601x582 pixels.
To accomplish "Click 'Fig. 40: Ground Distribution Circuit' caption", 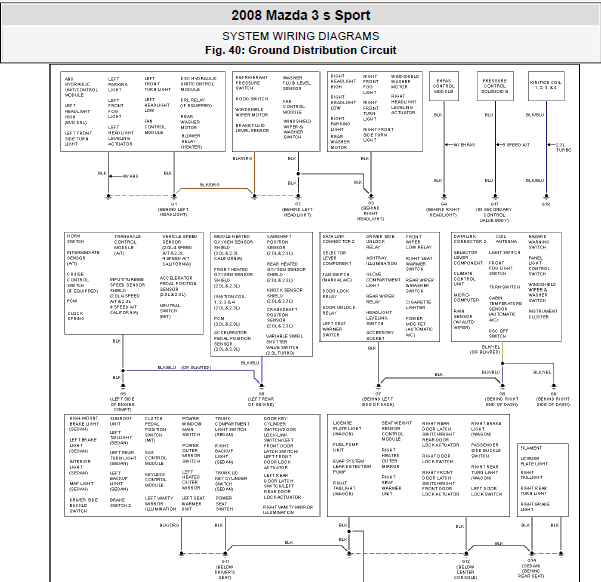I will point(300,50).
